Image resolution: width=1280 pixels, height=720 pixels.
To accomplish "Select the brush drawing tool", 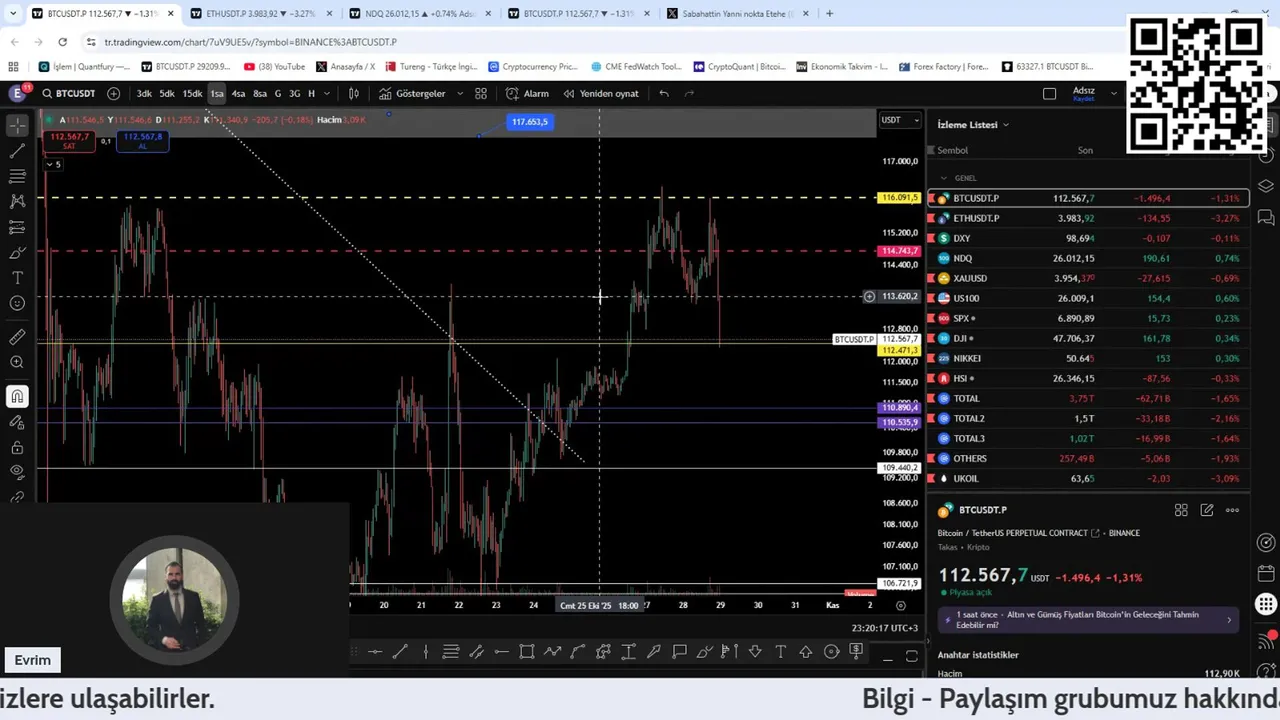I will (x=17, y=252).
